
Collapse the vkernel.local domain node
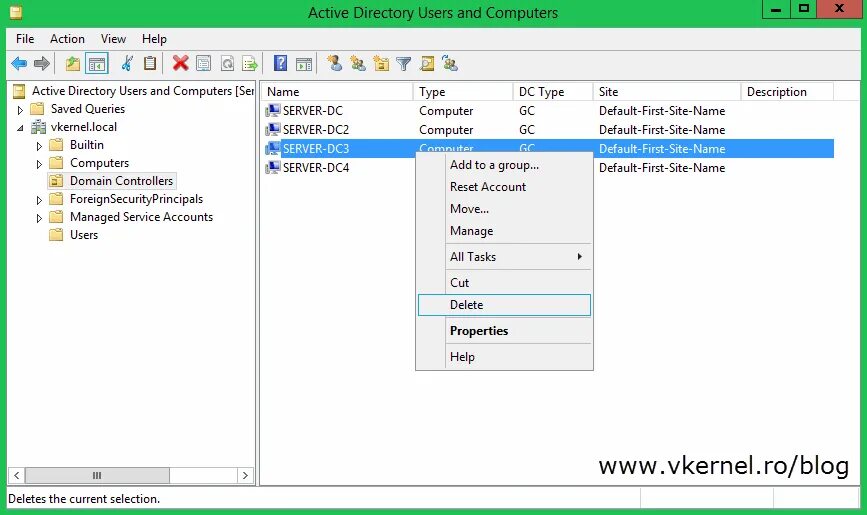20,128
